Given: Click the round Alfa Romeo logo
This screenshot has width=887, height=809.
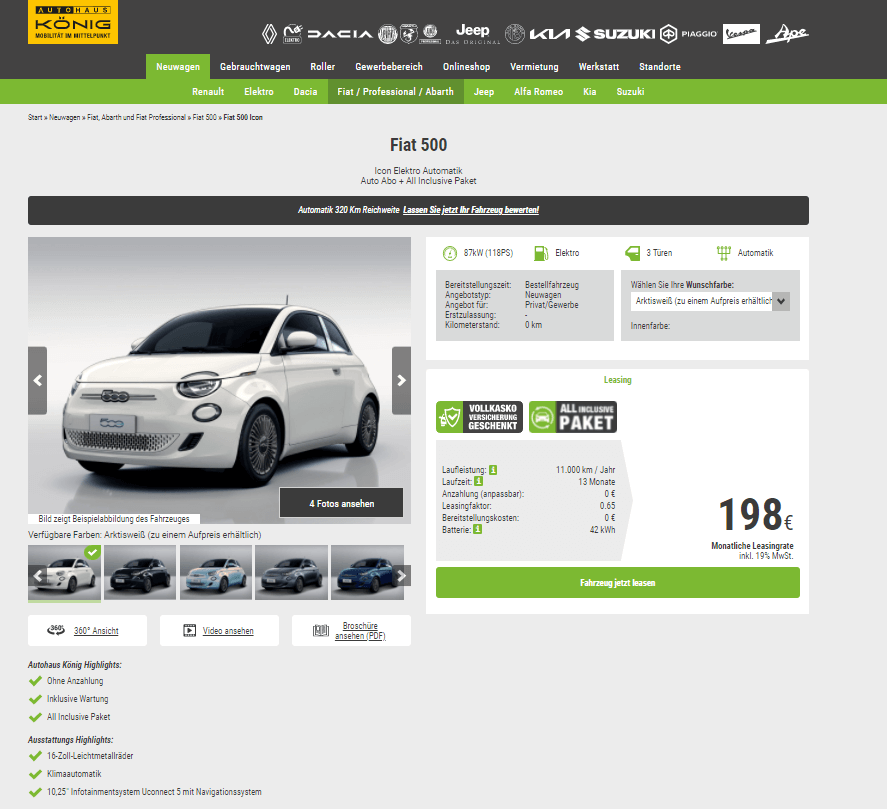Looking at the screenshot, I should [x=515, y=34].
